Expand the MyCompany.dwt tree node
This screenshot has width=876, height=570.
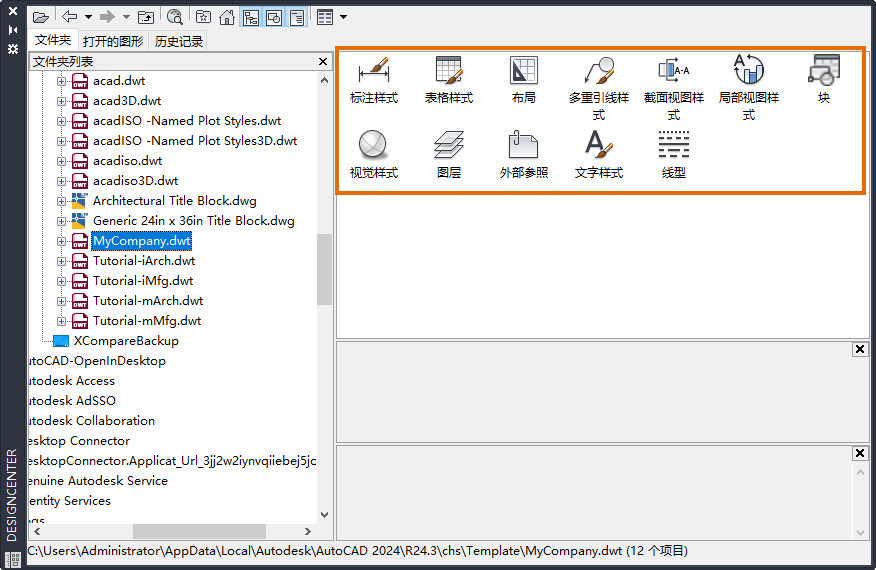click(61, 241)
